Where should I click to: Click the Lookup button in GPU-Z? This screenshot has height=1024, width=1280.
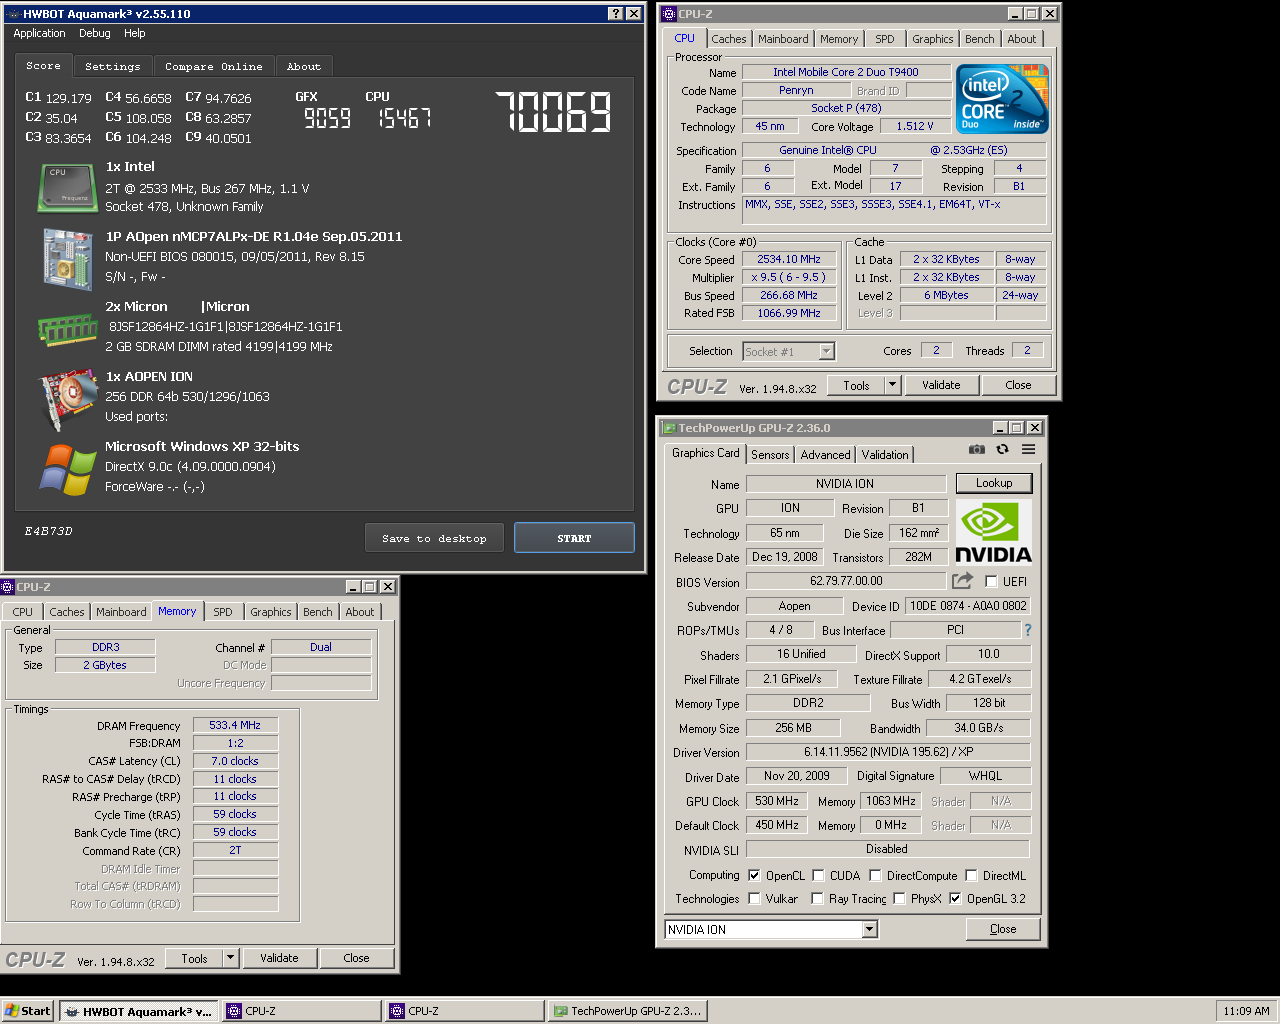point(994,483)
